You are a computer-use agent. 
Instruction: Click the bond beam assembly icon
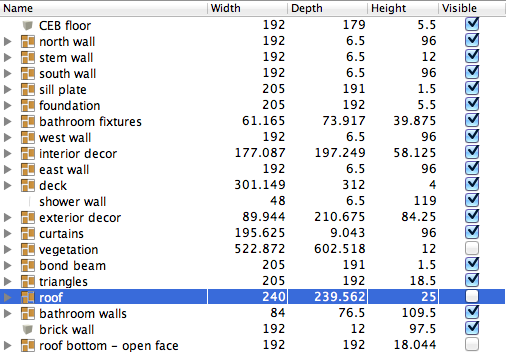click(28, 266)
